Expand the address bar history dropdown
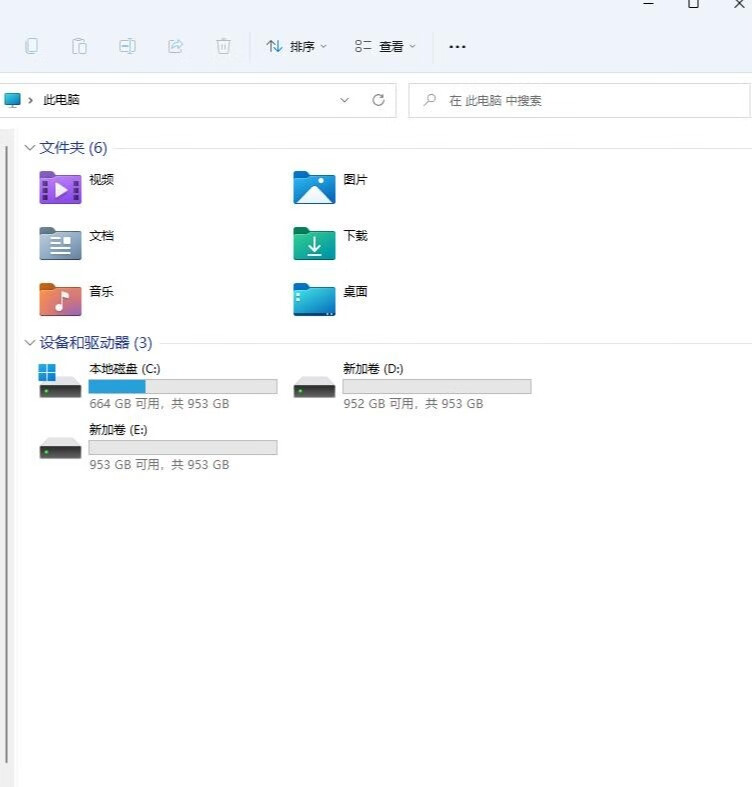The width and height of the screenshot is (752, 787). point(345,100)
